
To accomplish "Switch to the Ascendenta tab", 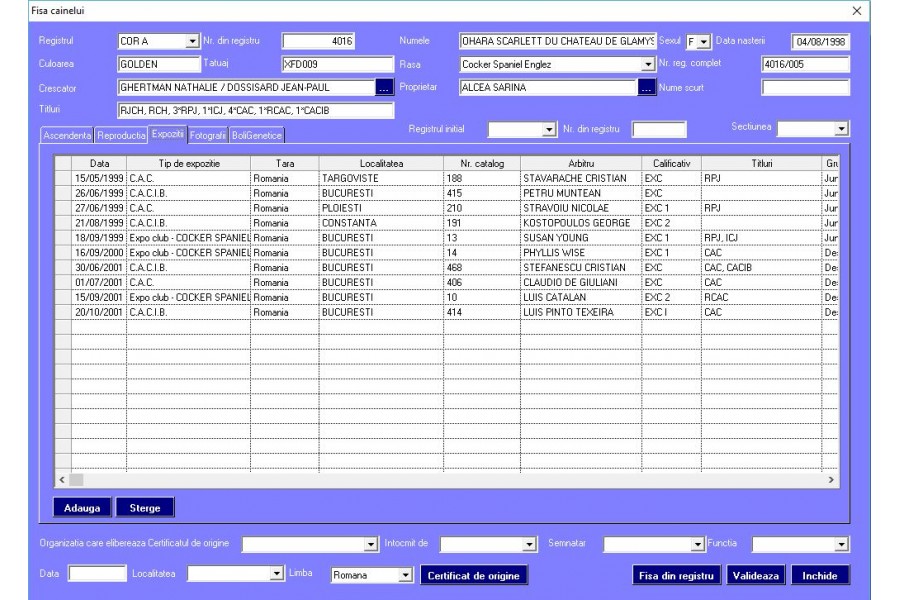I will [x=67, y=136].
